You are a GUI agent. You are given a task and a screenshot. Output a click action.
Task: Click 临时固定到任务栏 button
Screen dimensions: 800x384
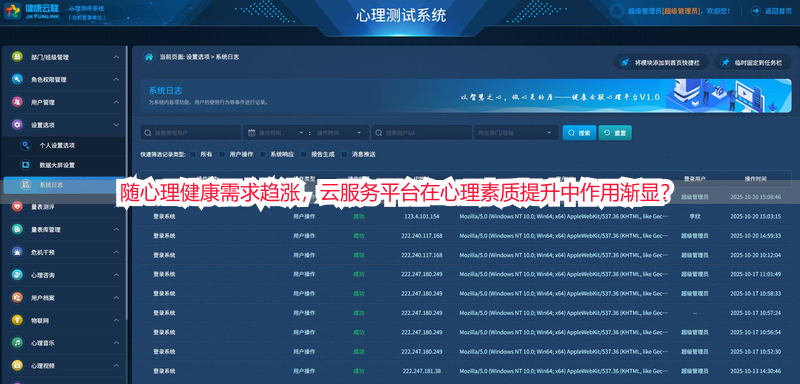[x=753, y=62]
